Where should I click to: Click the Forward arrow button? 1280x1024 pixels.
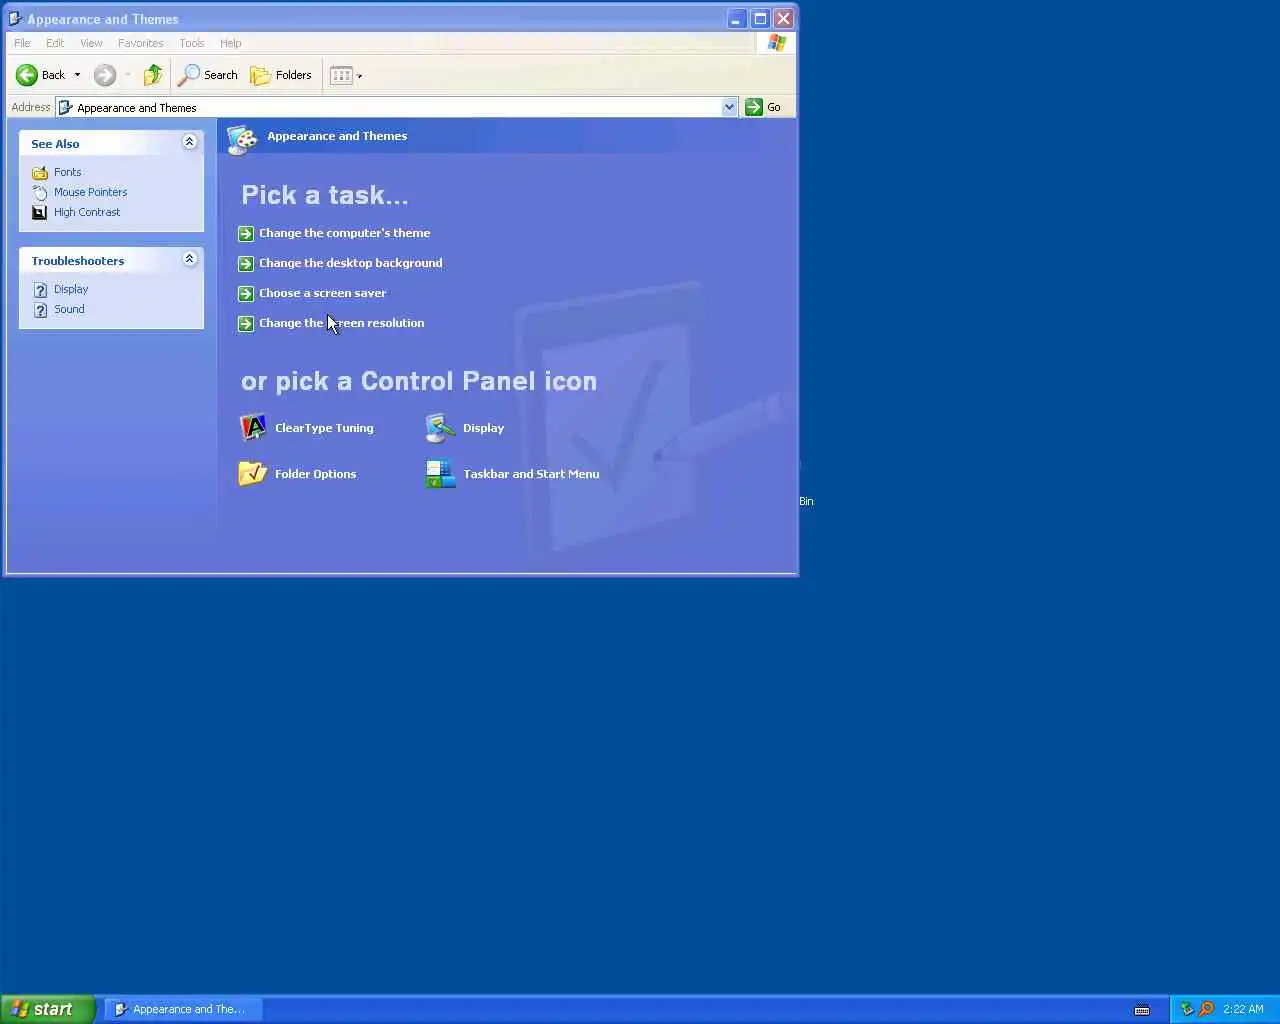click(x=105, y=75)
